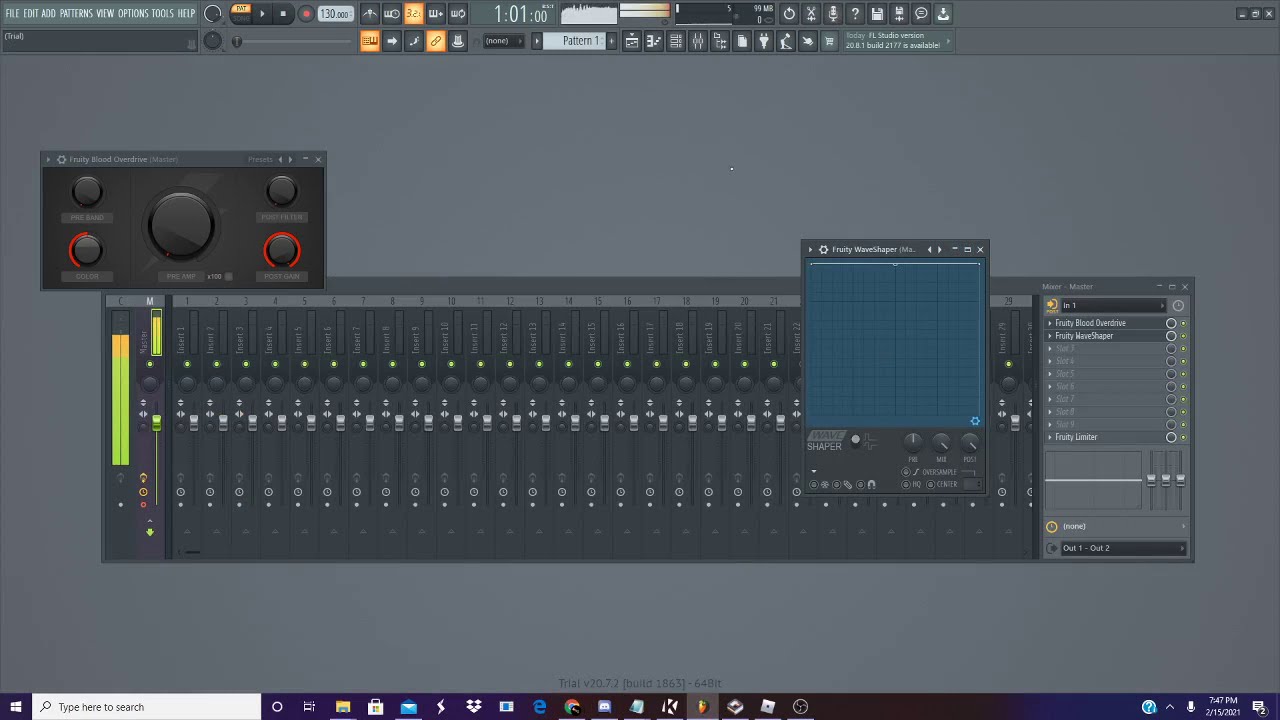Click the multilink to controllers chain icon
1280x720 pixels.
pyautogui.click(x=436, y=41)
